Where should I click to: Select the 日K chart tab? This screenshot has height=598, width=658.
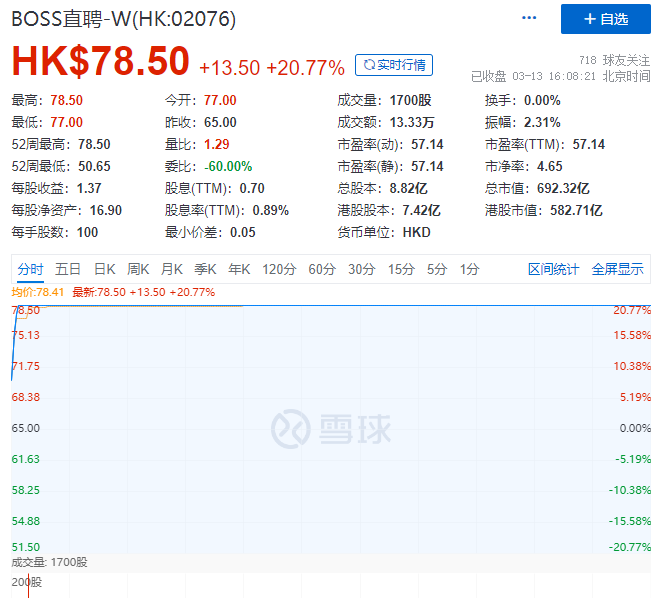pos(105,269)
